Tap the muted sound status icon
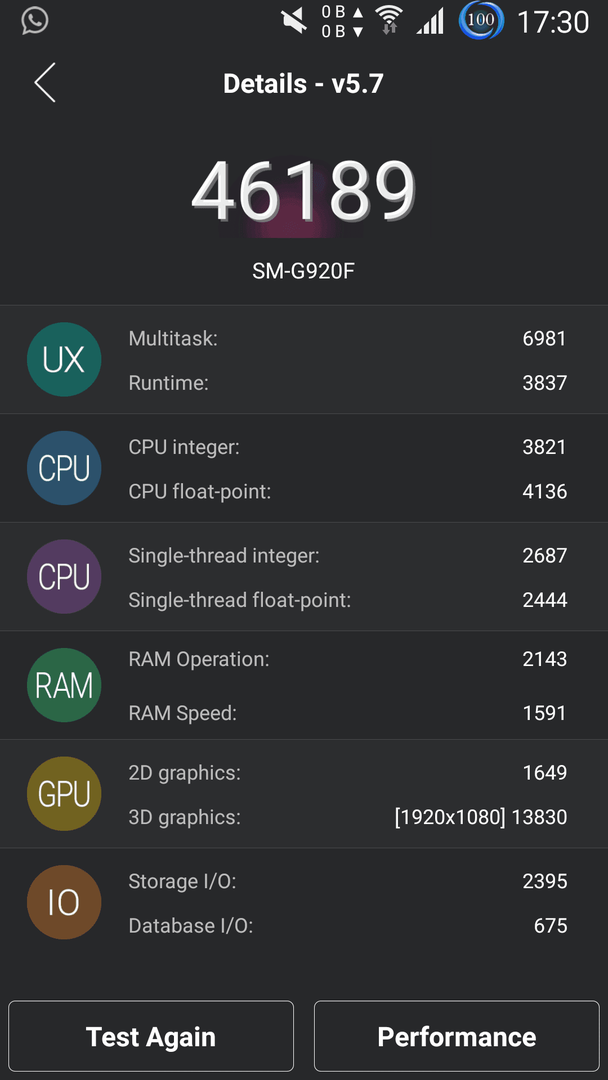Viewport: 608px width, 1080px height. pyautogui.click(x=294, y=21)
